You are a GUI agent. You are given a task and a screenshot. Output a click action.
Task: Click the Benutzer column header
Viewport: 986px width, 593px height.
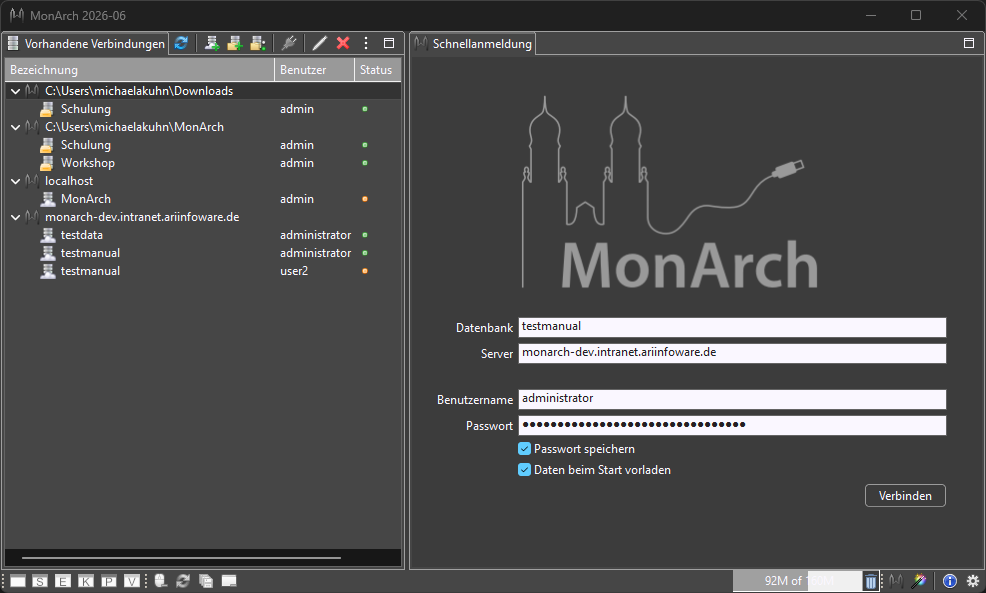click(314, 70)
